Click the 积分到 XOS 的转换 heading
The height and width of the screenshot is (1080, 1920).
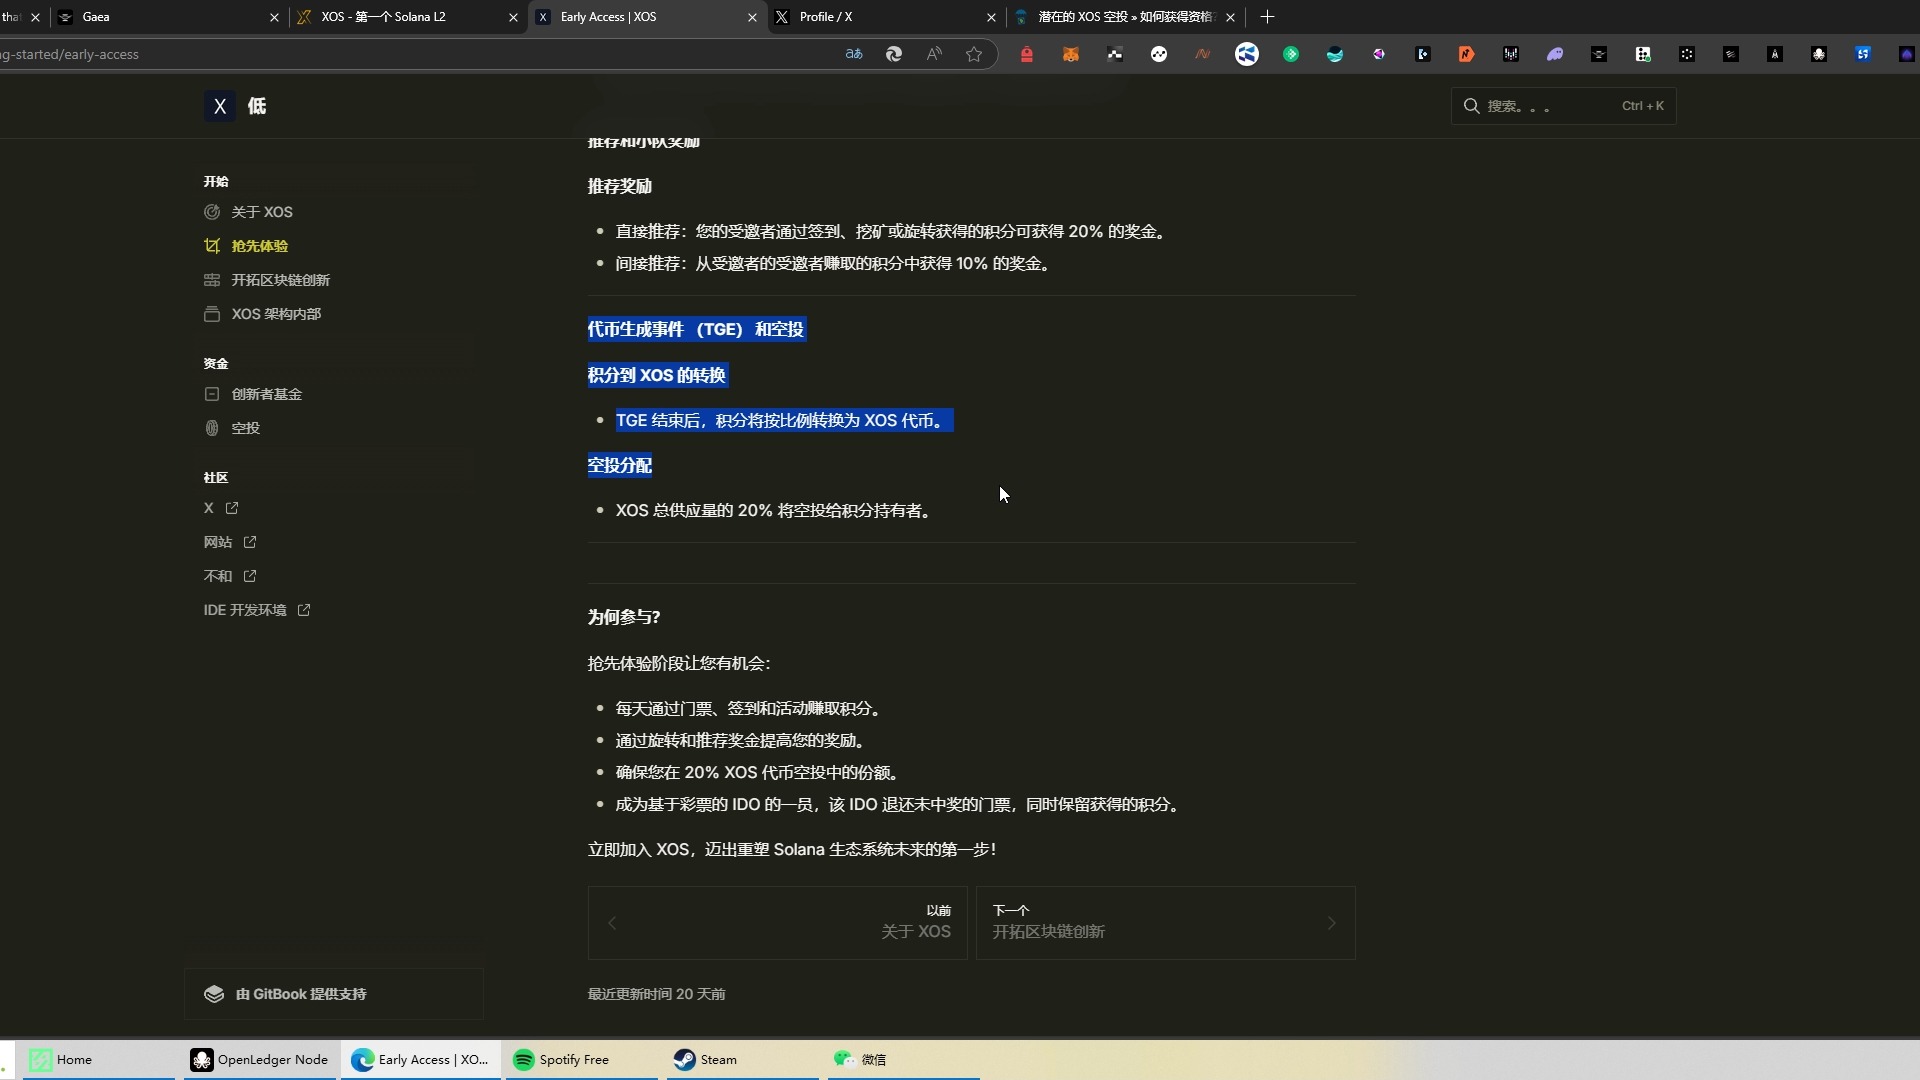pyautogui.click(x=657, y=375)
